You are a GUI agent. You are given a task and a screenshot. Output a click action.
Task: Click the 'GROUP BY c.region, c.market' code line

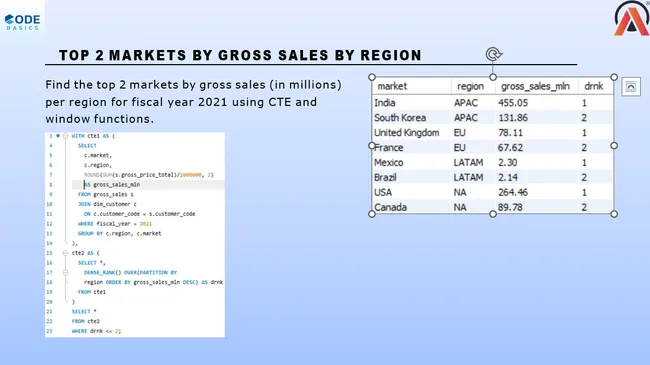point(119,234)
